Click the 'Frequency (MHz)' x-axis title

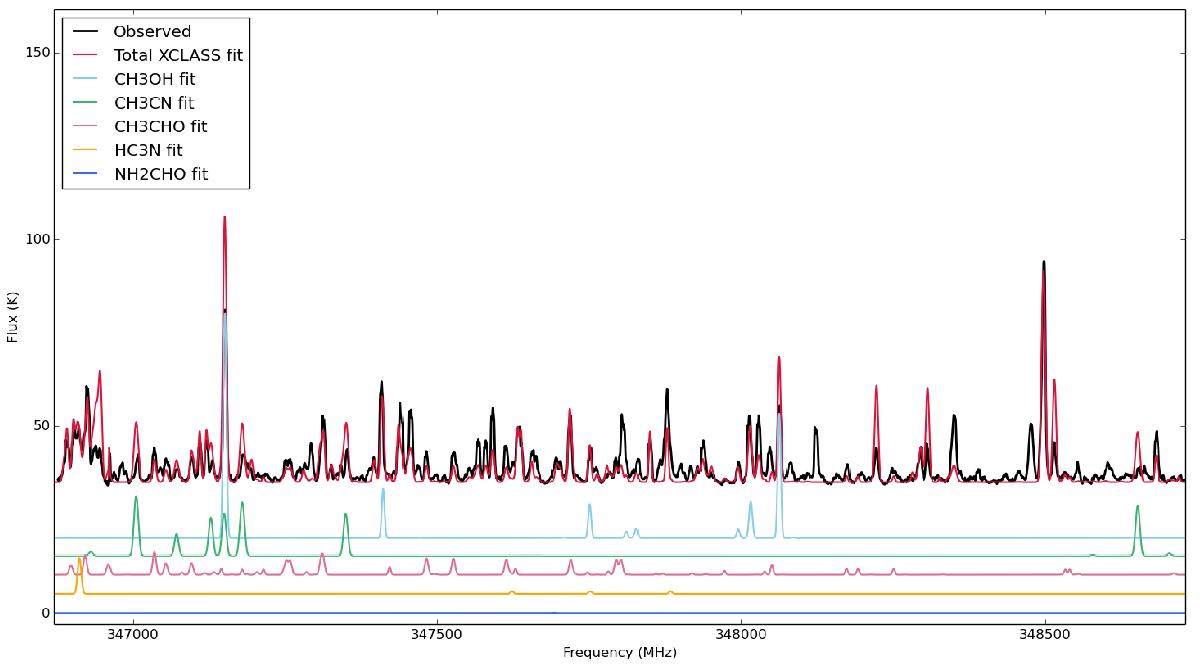coord(620,653)
